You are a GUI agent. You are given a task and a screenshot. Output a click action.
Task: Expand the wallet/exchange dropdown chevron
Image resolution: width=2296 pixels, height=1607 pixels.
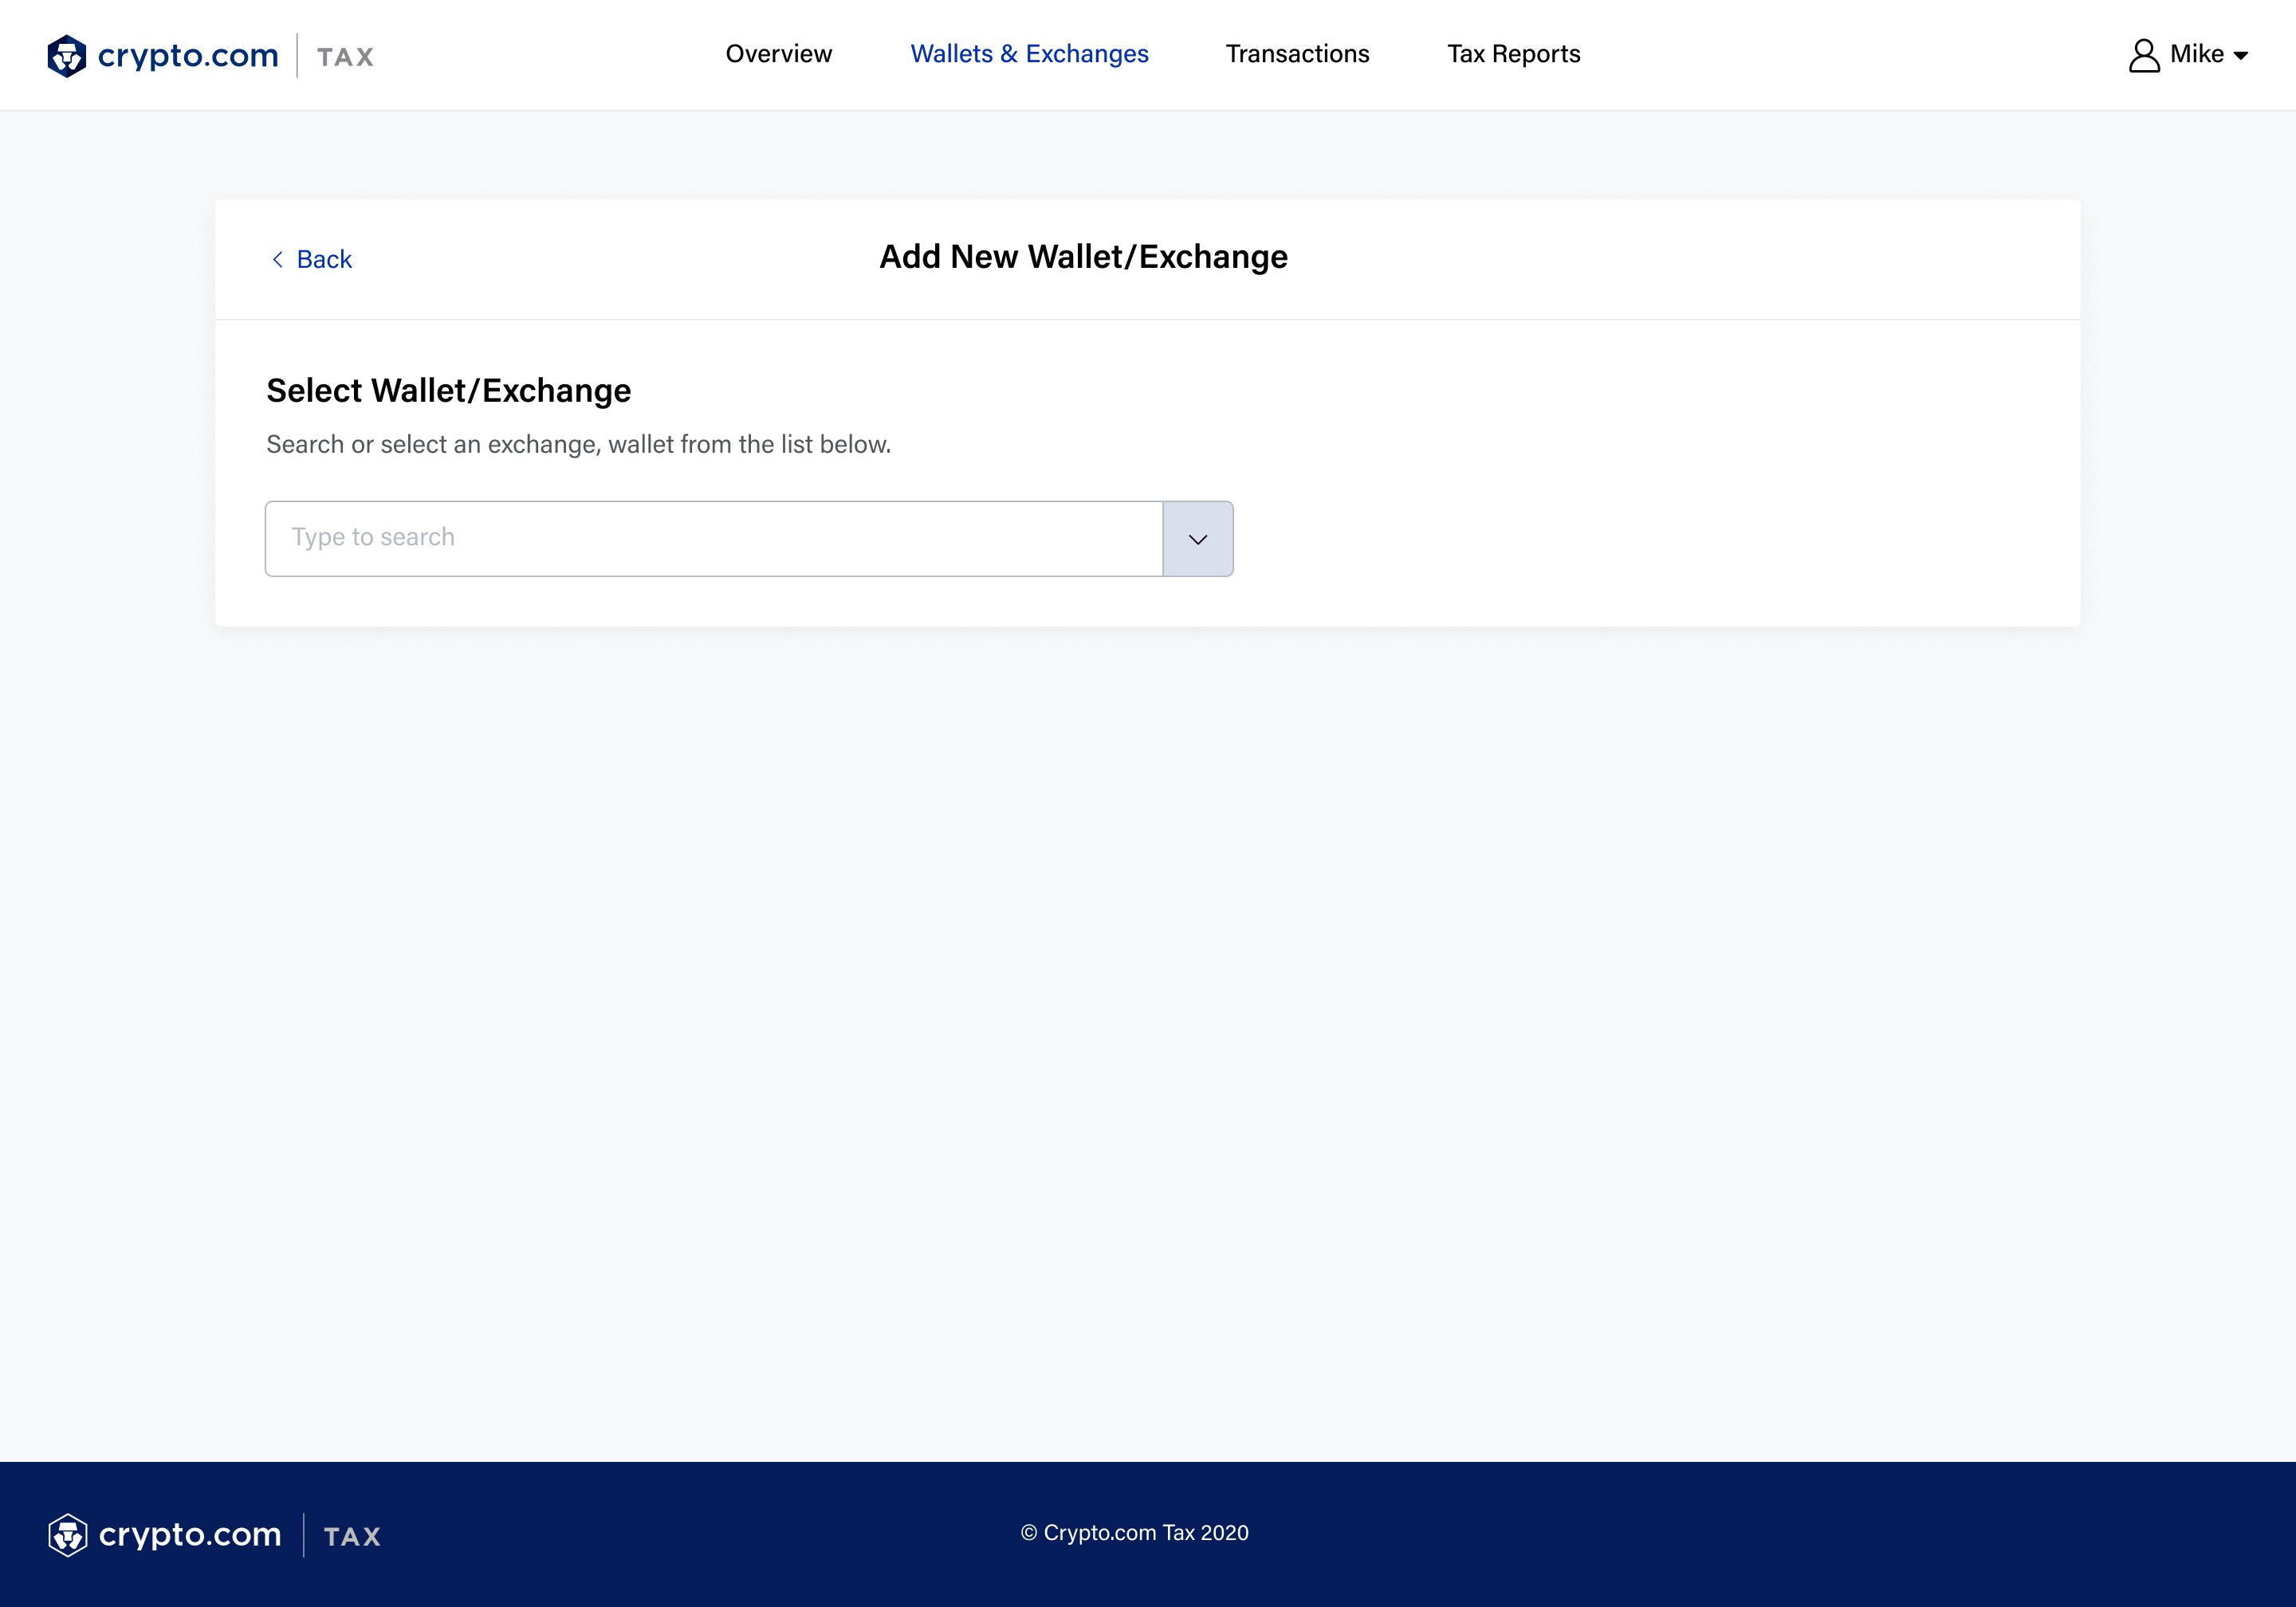tap(1197, 539)
